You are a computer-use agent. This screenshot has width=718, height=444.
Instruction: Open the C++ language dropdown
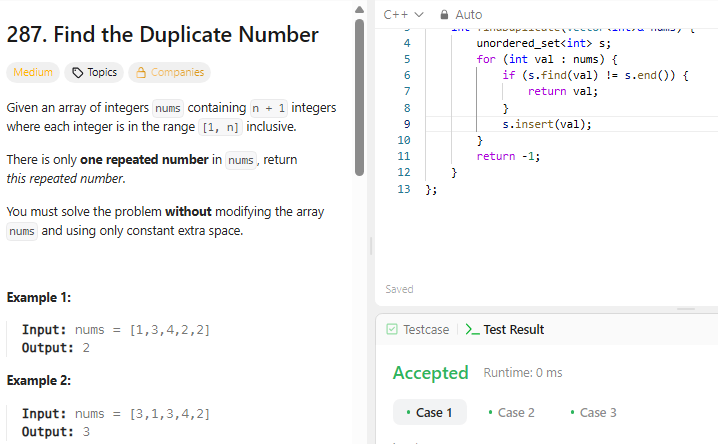[403, 15]
